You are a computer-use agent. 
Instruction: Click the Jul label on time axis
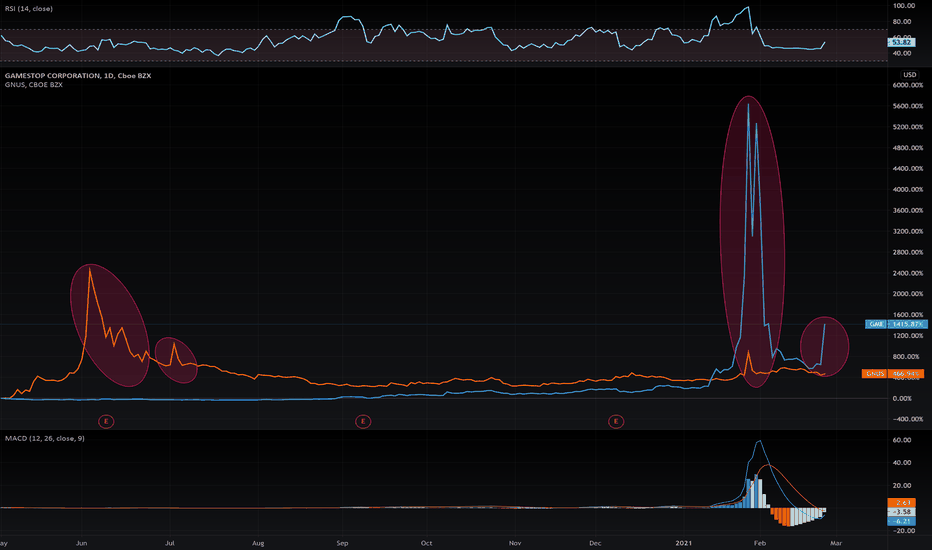(170, 543)
